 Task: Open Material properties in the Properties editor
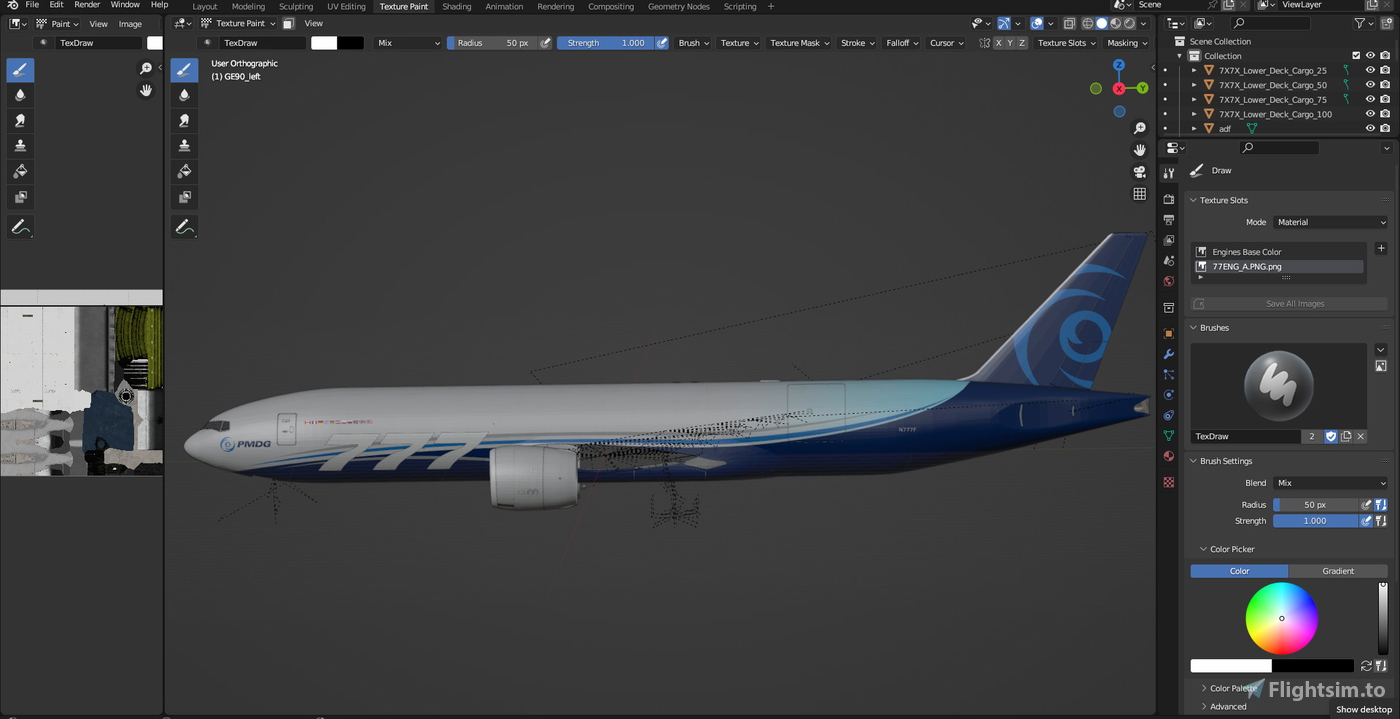[x=1168, y=456]
